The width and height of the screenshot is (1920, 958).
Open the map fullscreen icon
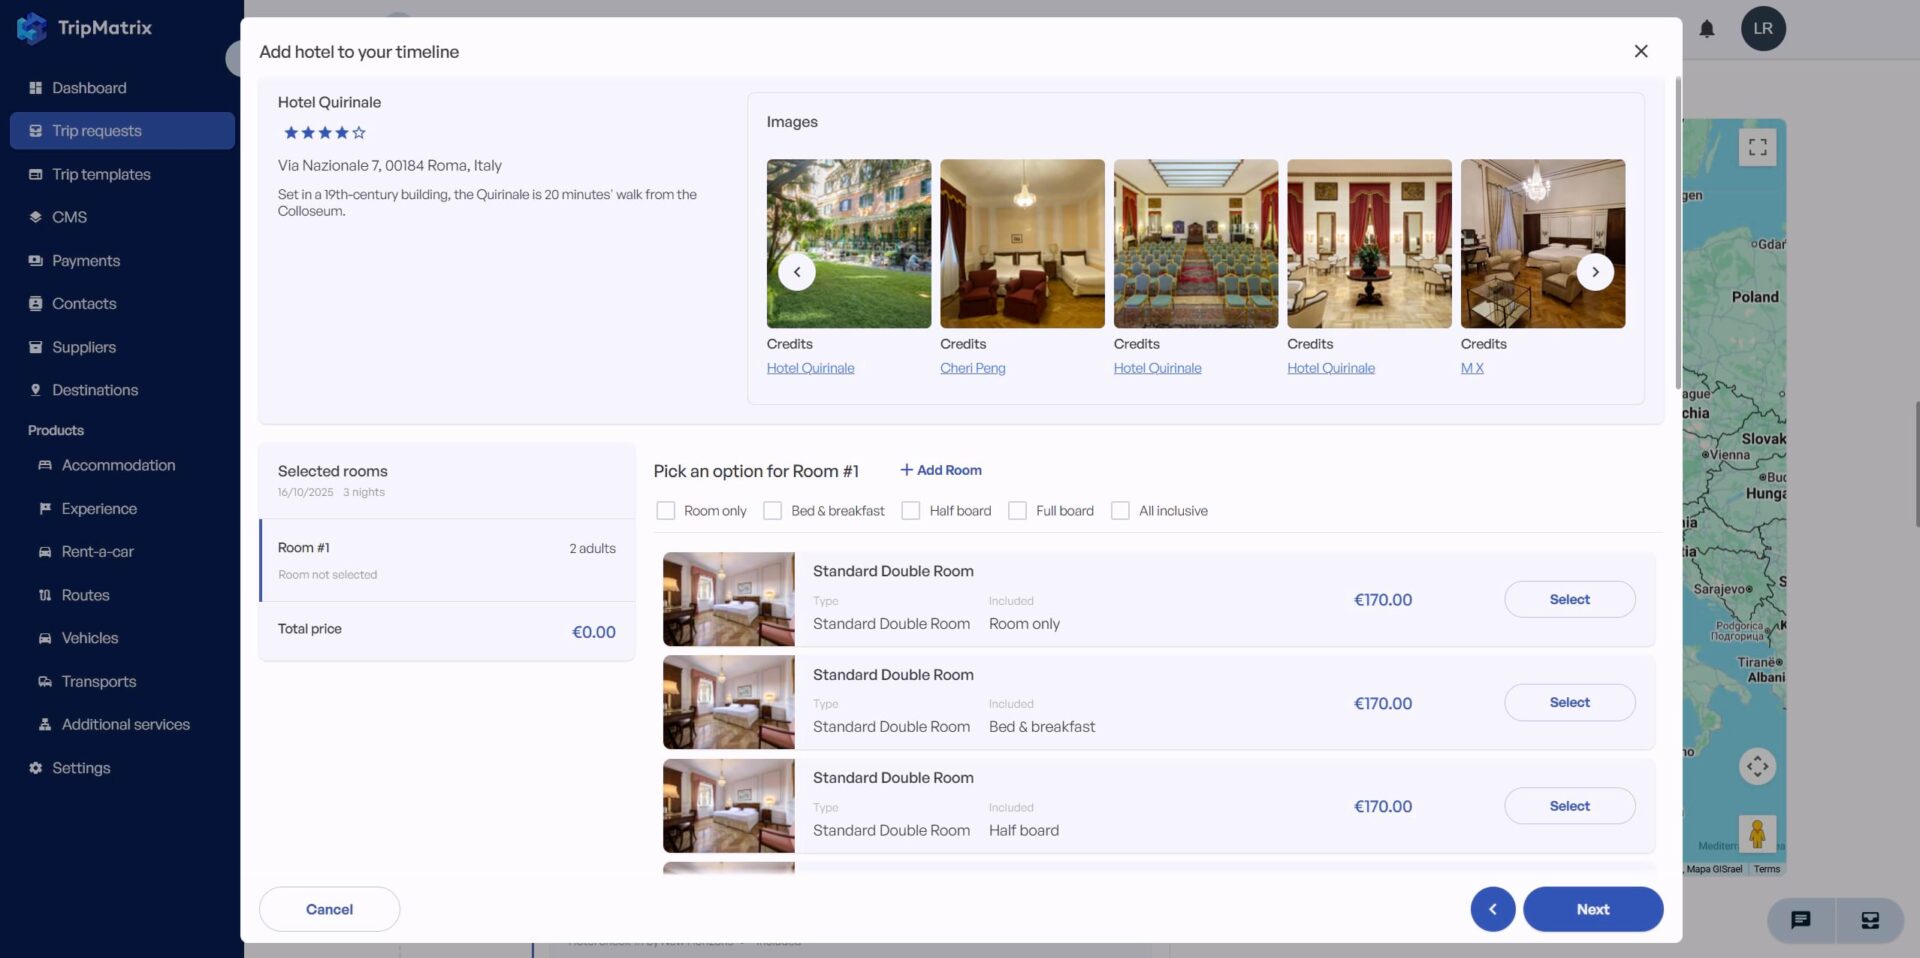(x=1757, y=148)
